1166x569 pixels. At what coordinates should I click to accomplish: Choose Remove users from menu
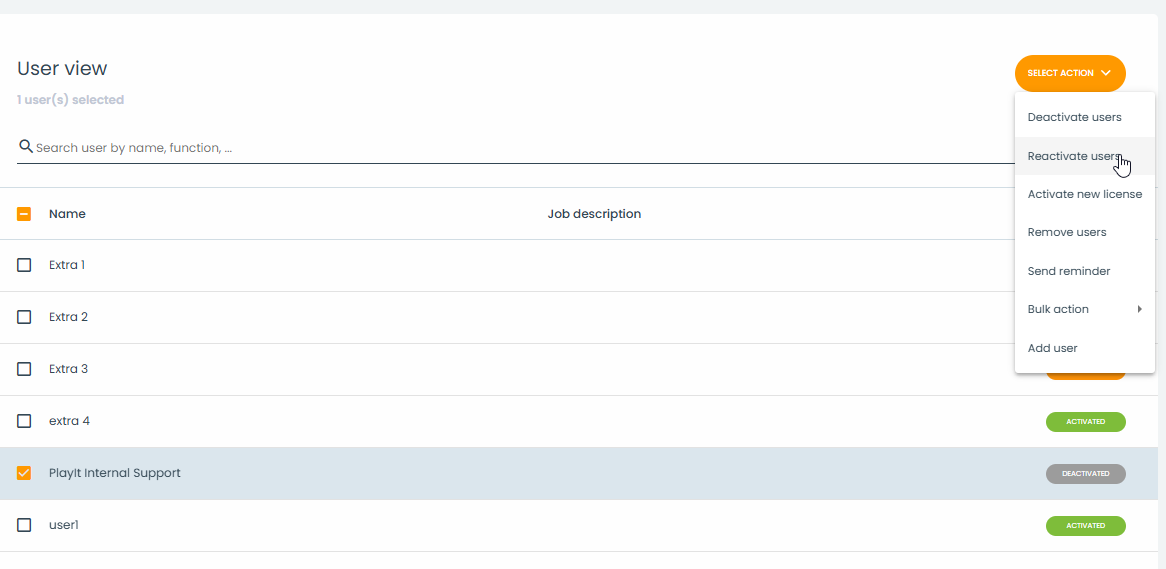point(1067,232)
